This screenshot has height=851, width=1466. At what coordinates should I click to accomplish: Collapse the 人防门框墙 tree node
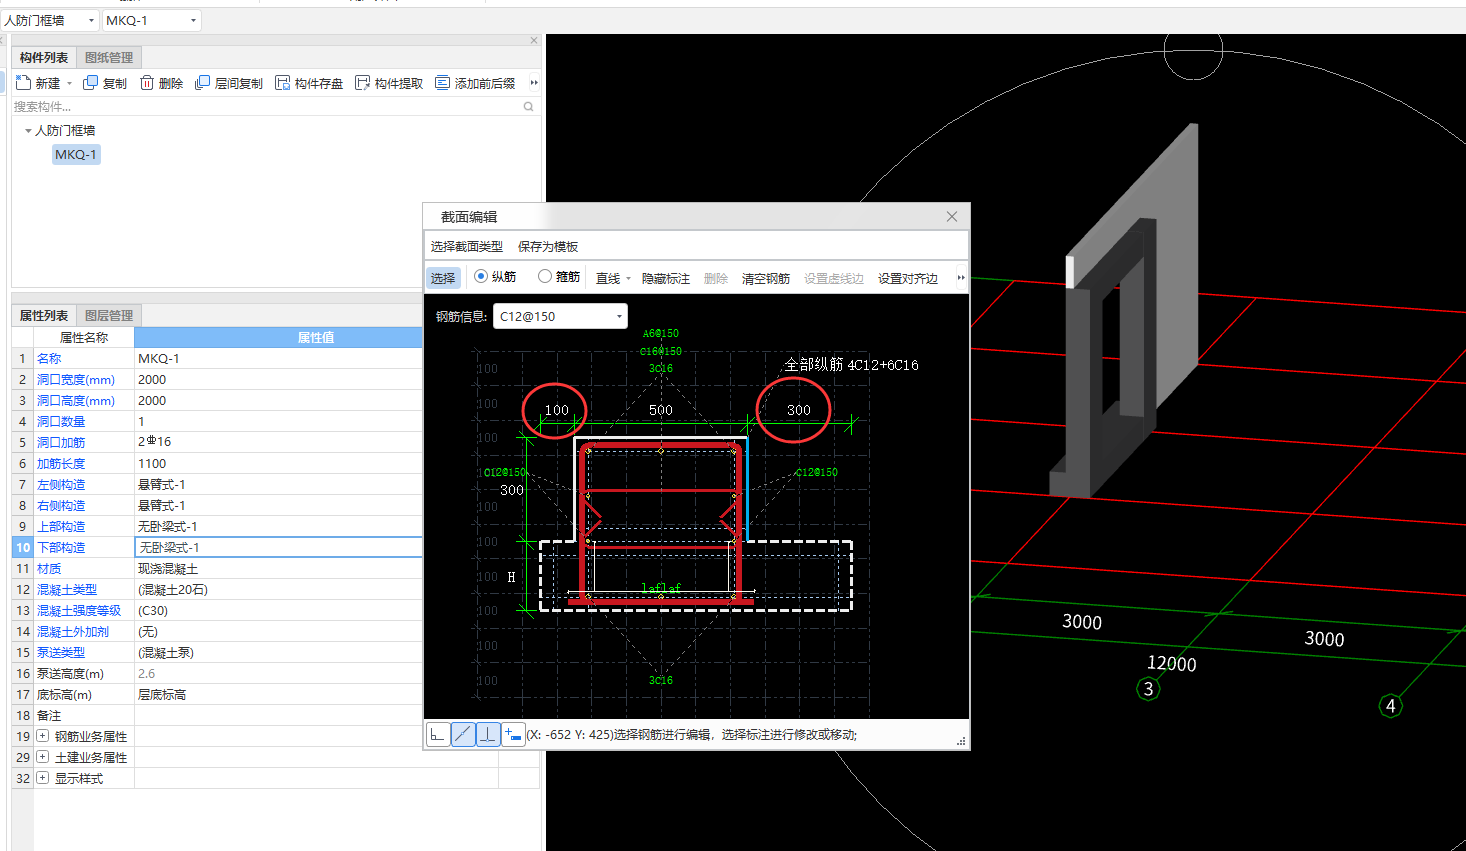(x=28, y=131)
